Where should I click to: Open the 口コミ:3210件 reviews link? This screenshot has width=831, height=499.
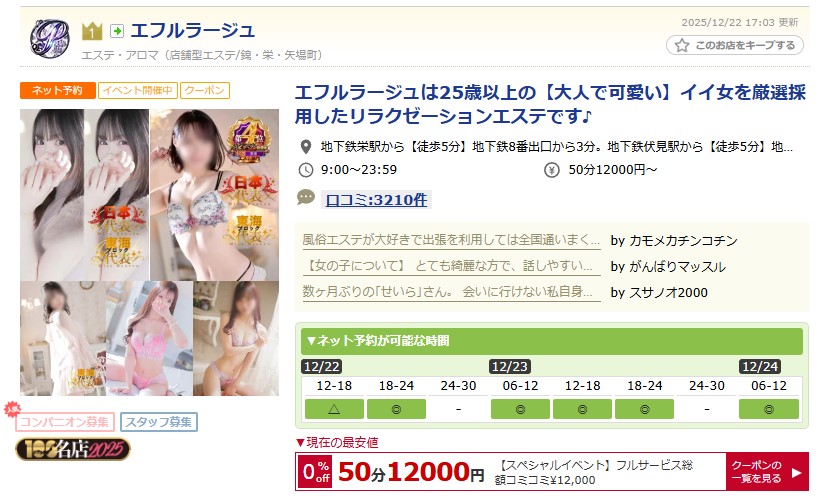pos(376,200)
